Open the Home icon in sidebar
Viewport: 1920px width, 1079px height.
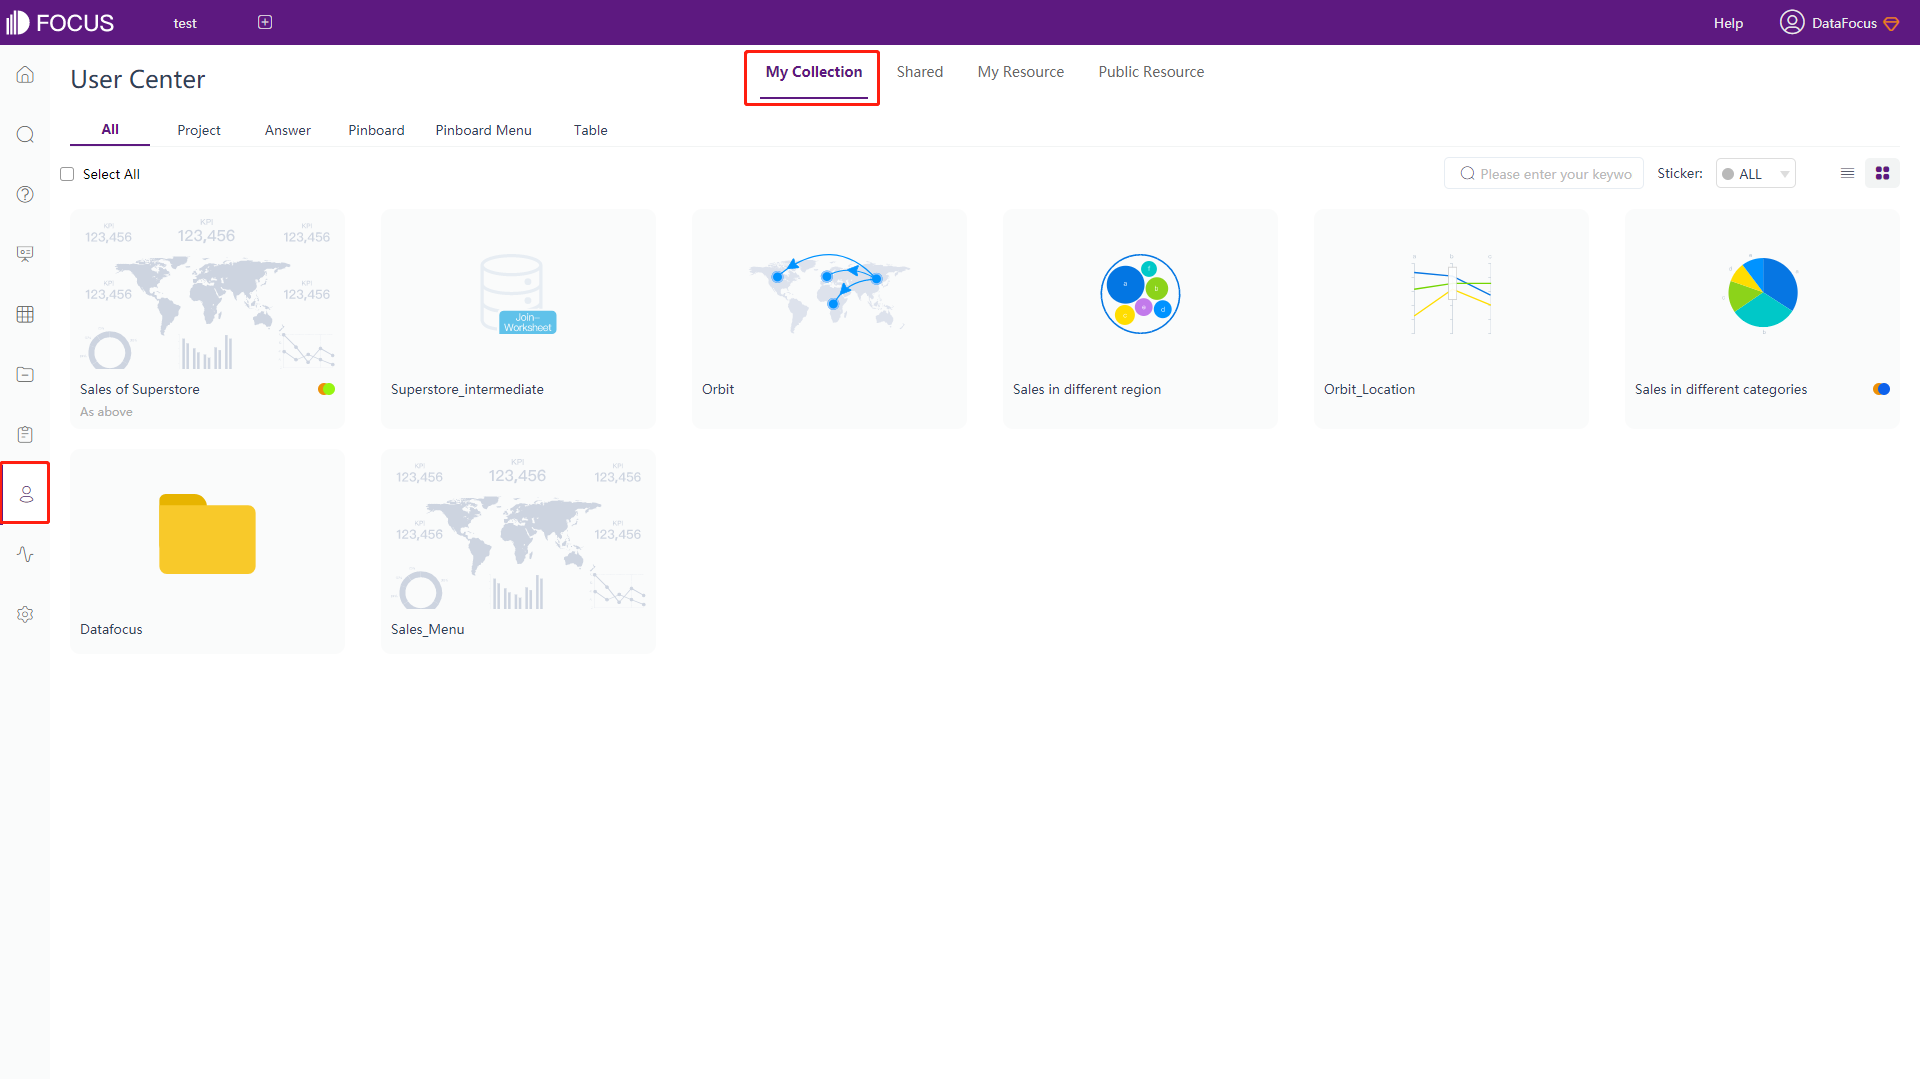click(x=25, y=75)
